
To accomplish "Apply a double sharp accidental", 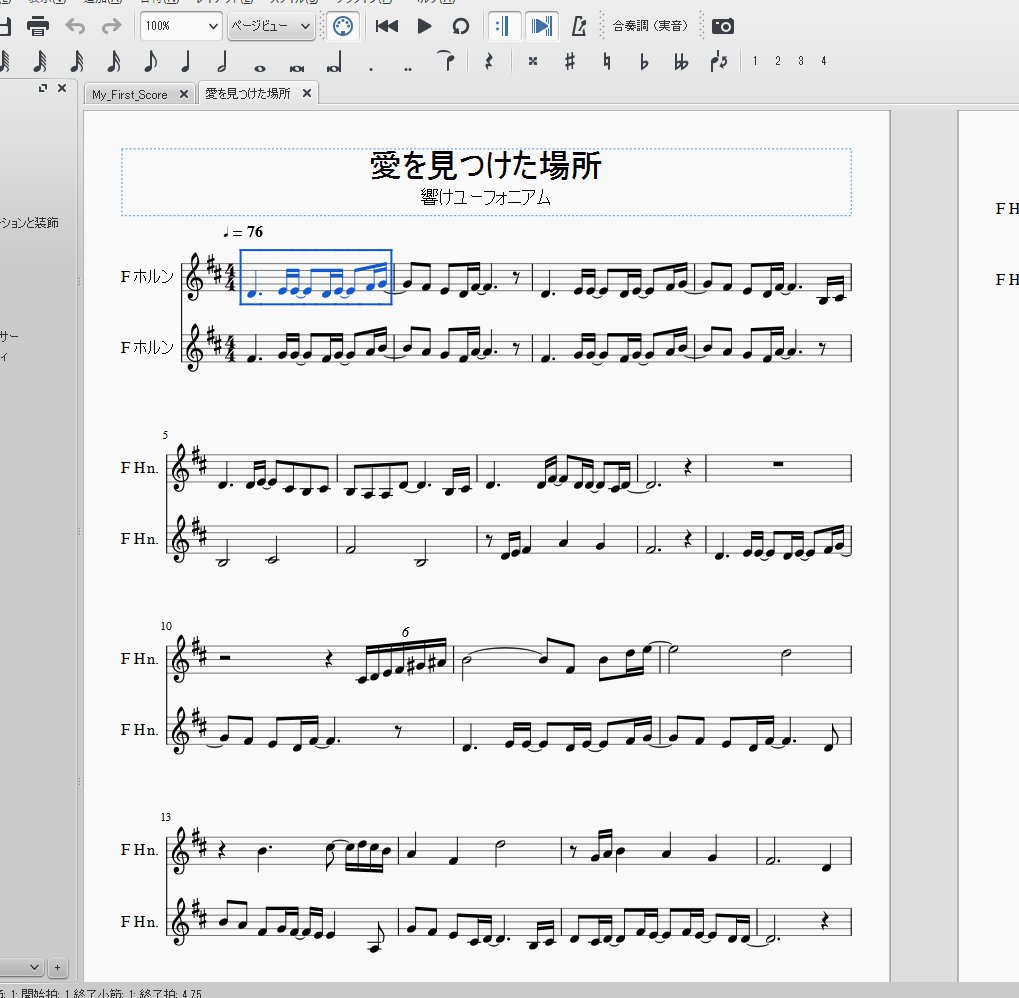I will [x=533, y=61].
